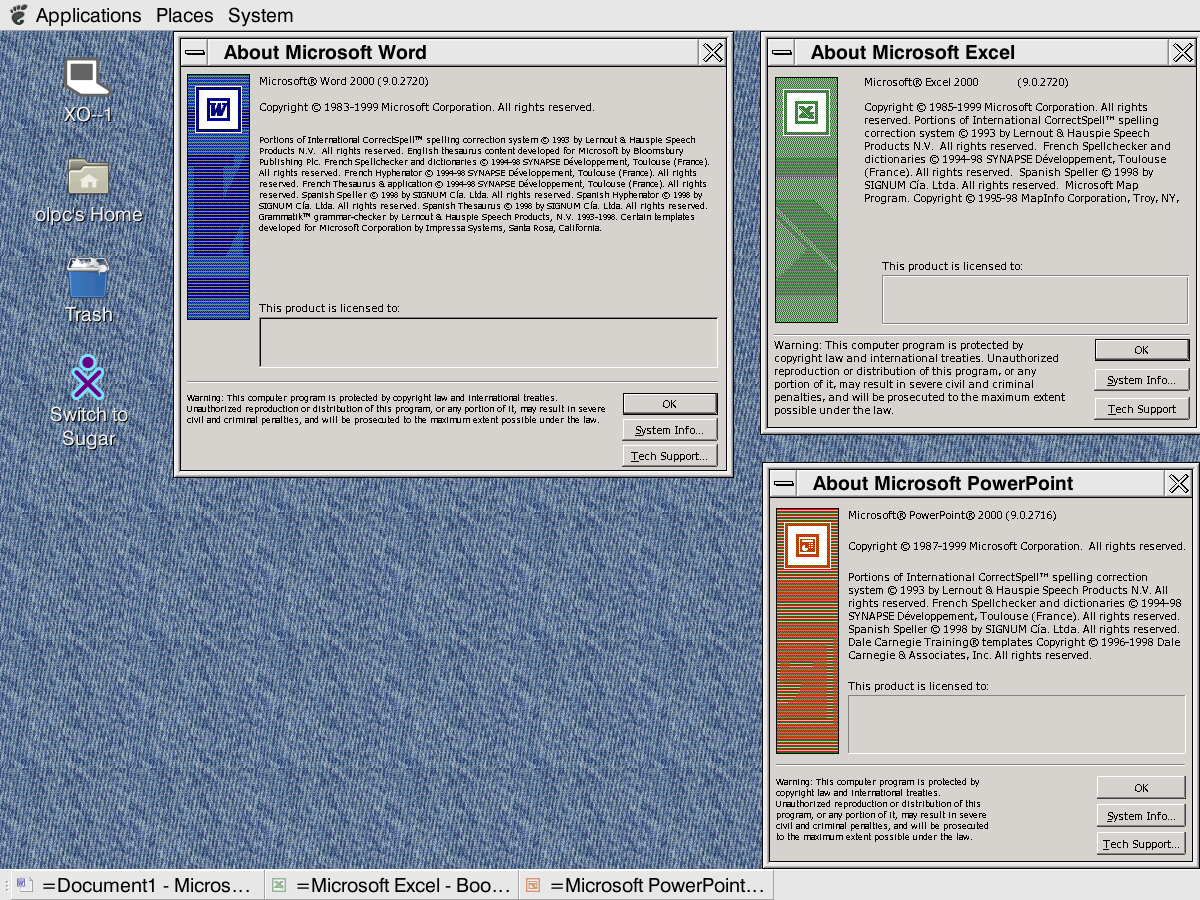
Task: Open window menu of About Microsoft Excel
Action: pos(782,53)
